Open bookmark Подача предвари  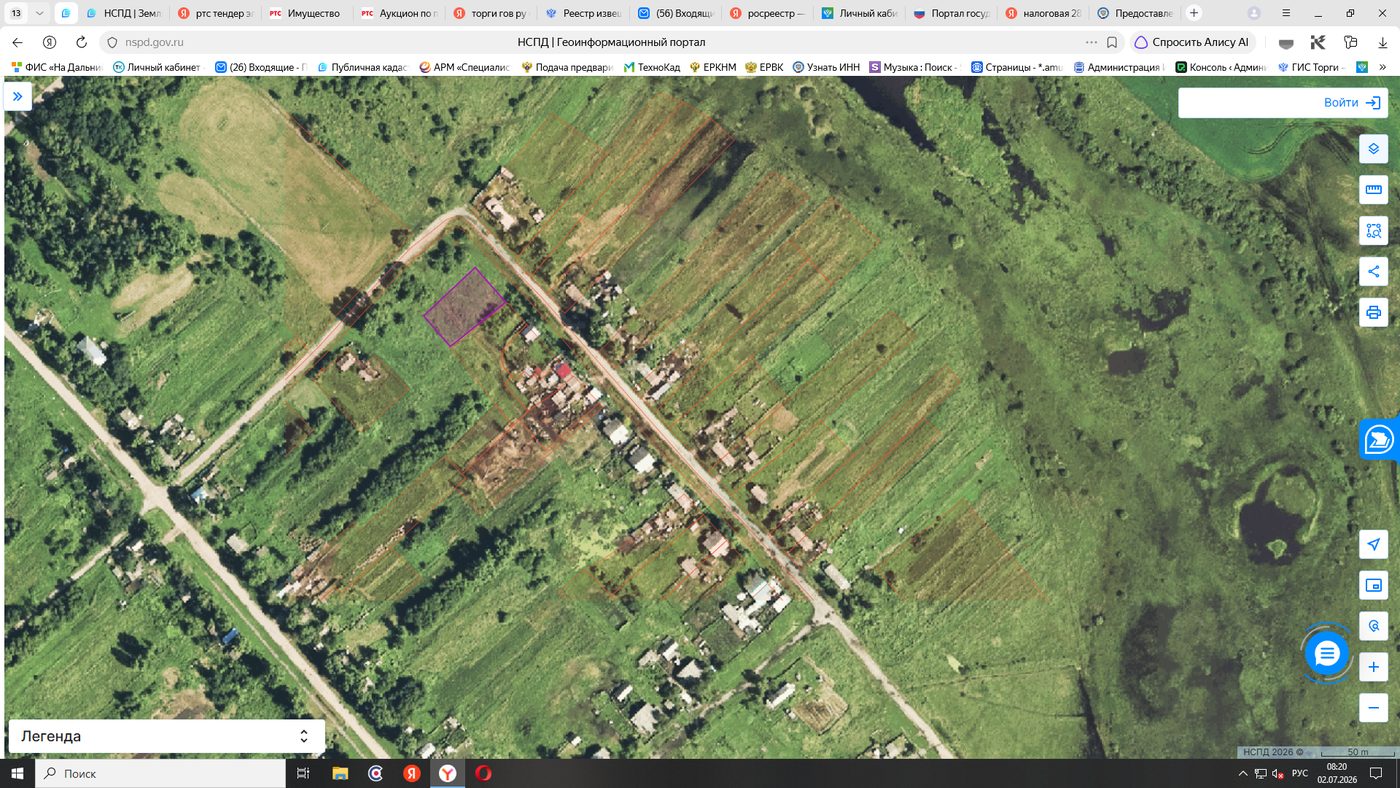click(x=567, y=67)
